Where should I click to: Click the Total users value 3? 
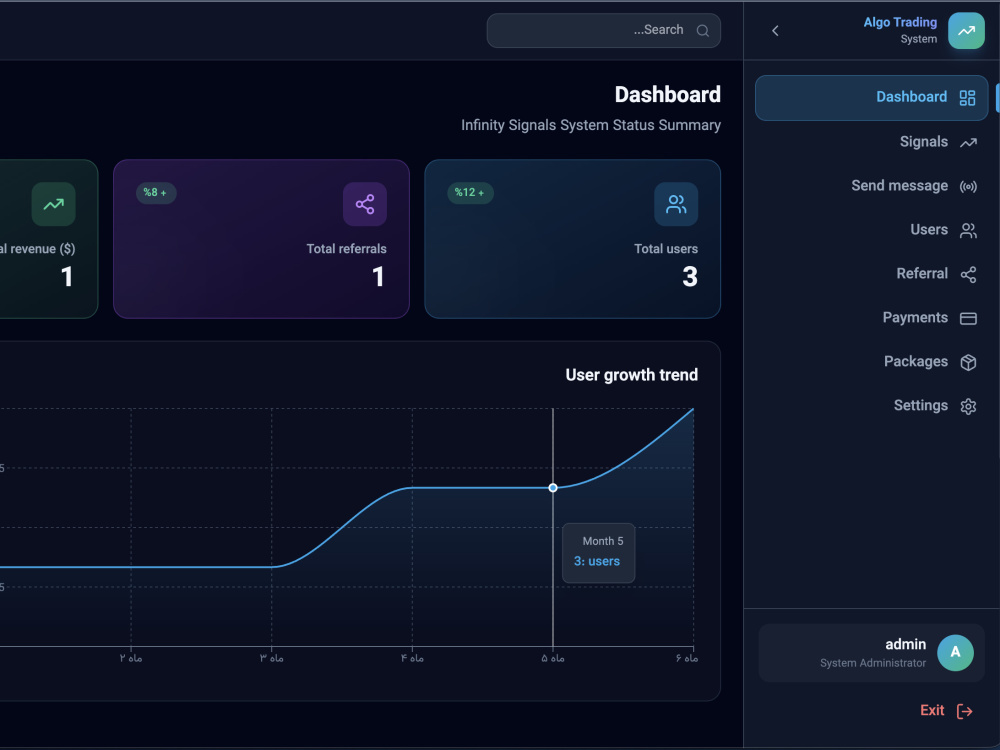689,277
